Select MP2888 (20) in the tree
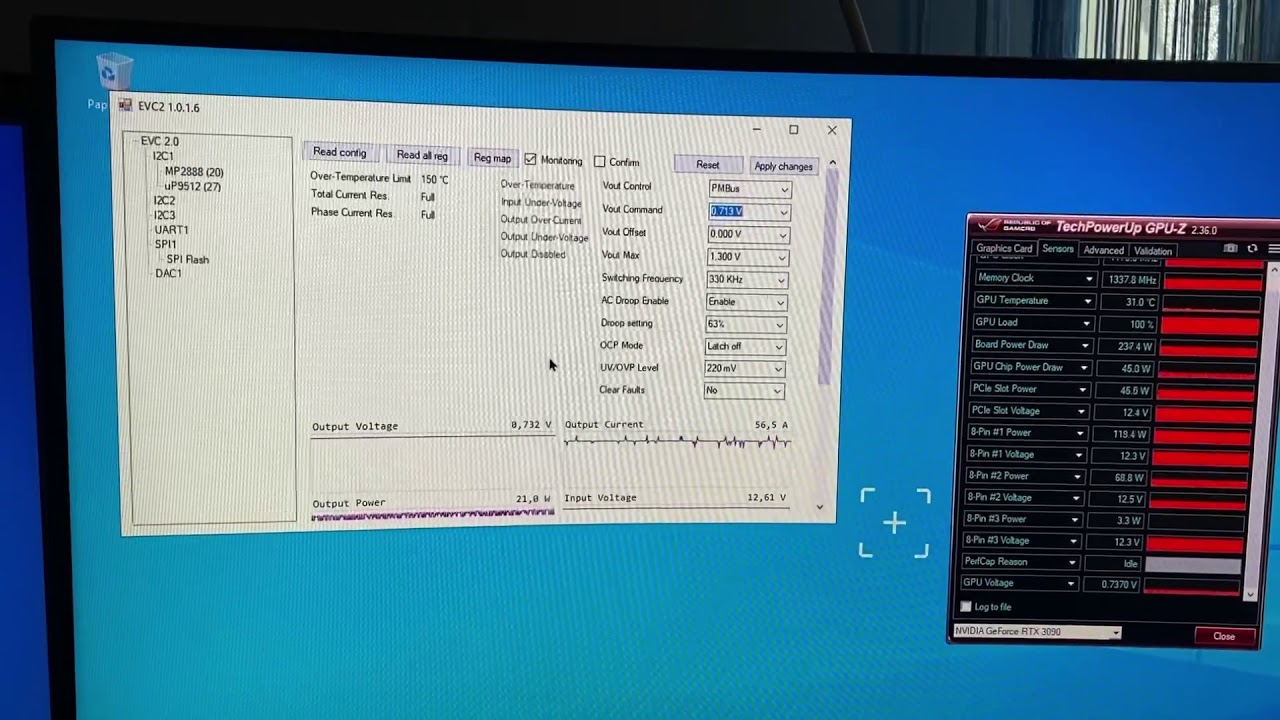The width and height of the screenshot is (1280, 720). [194, 172]
